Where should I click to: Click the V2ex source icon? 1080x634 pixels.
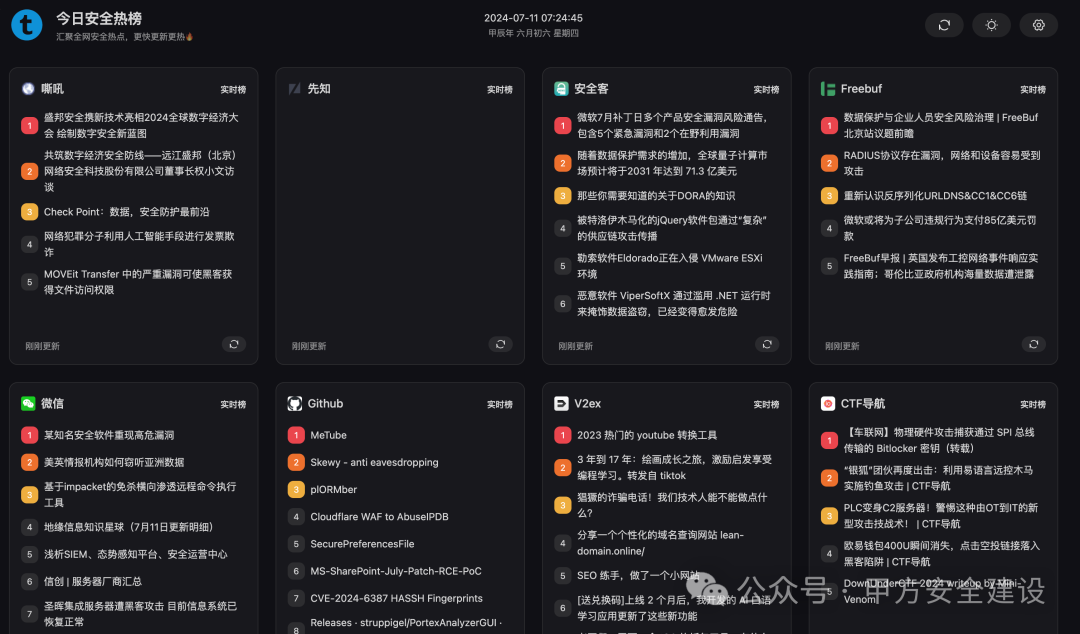pyautogui.click(x=561, y=403)
